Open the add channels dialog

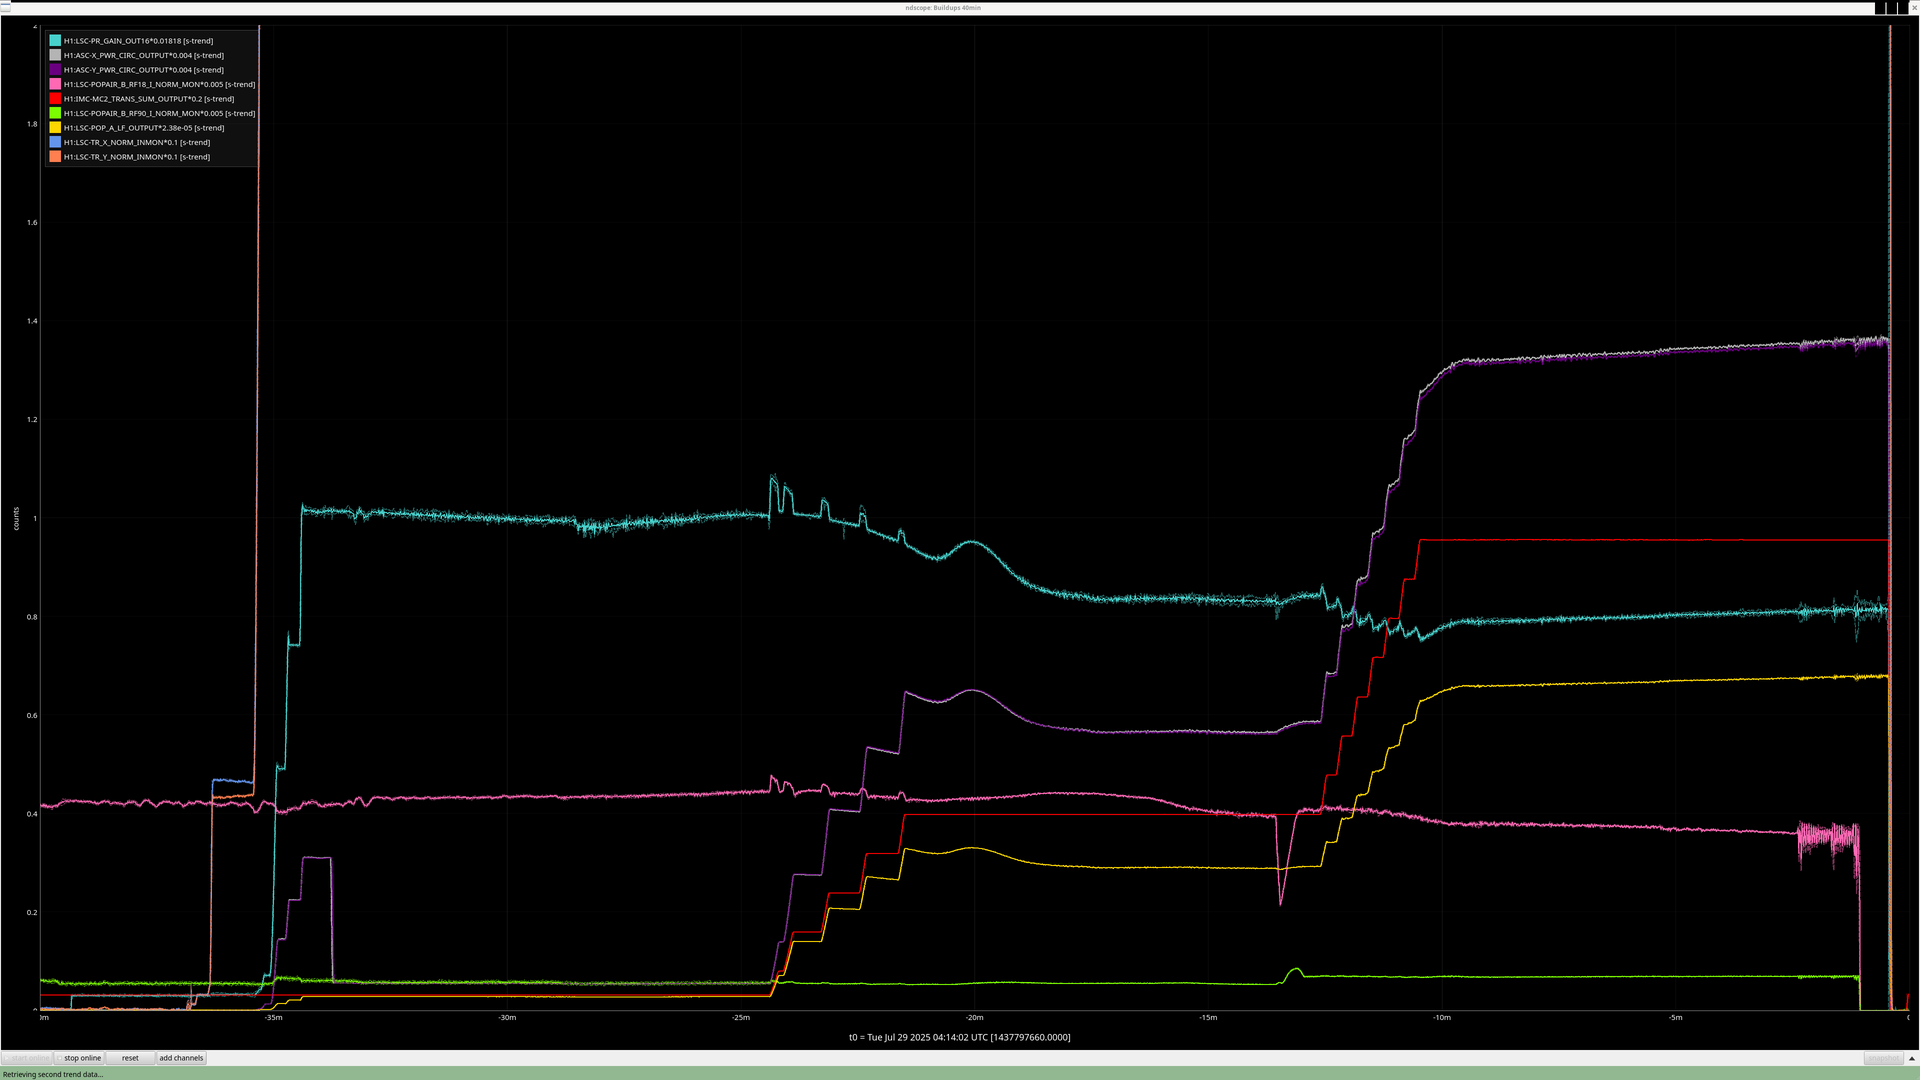coord(181,1058)
